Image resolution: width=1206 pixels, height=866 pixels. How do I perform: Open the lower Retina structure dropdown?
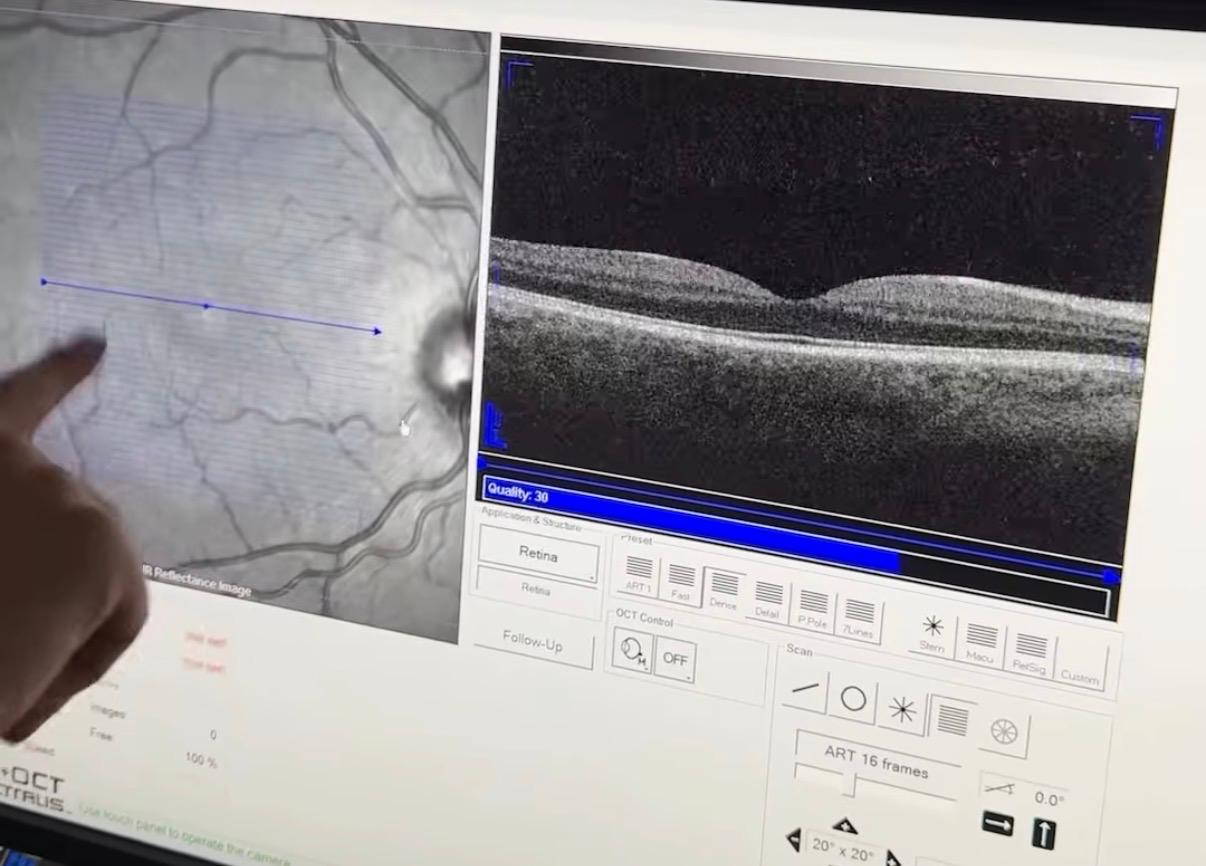tap(537, 590)
